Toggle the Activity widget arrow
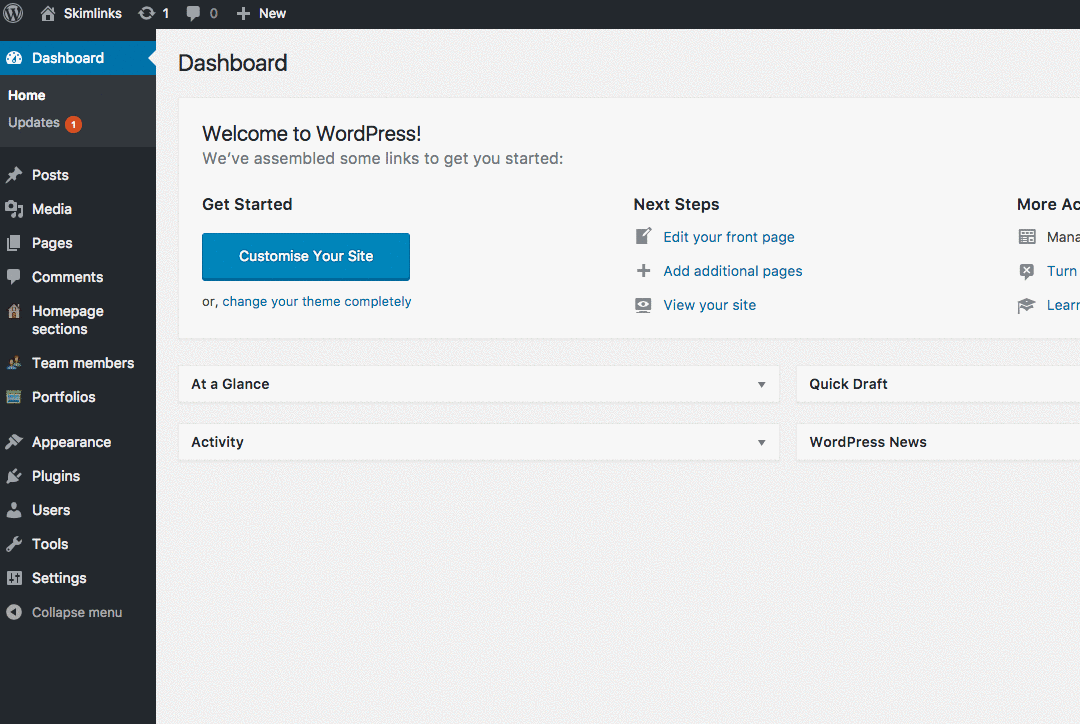 (762, 442)
